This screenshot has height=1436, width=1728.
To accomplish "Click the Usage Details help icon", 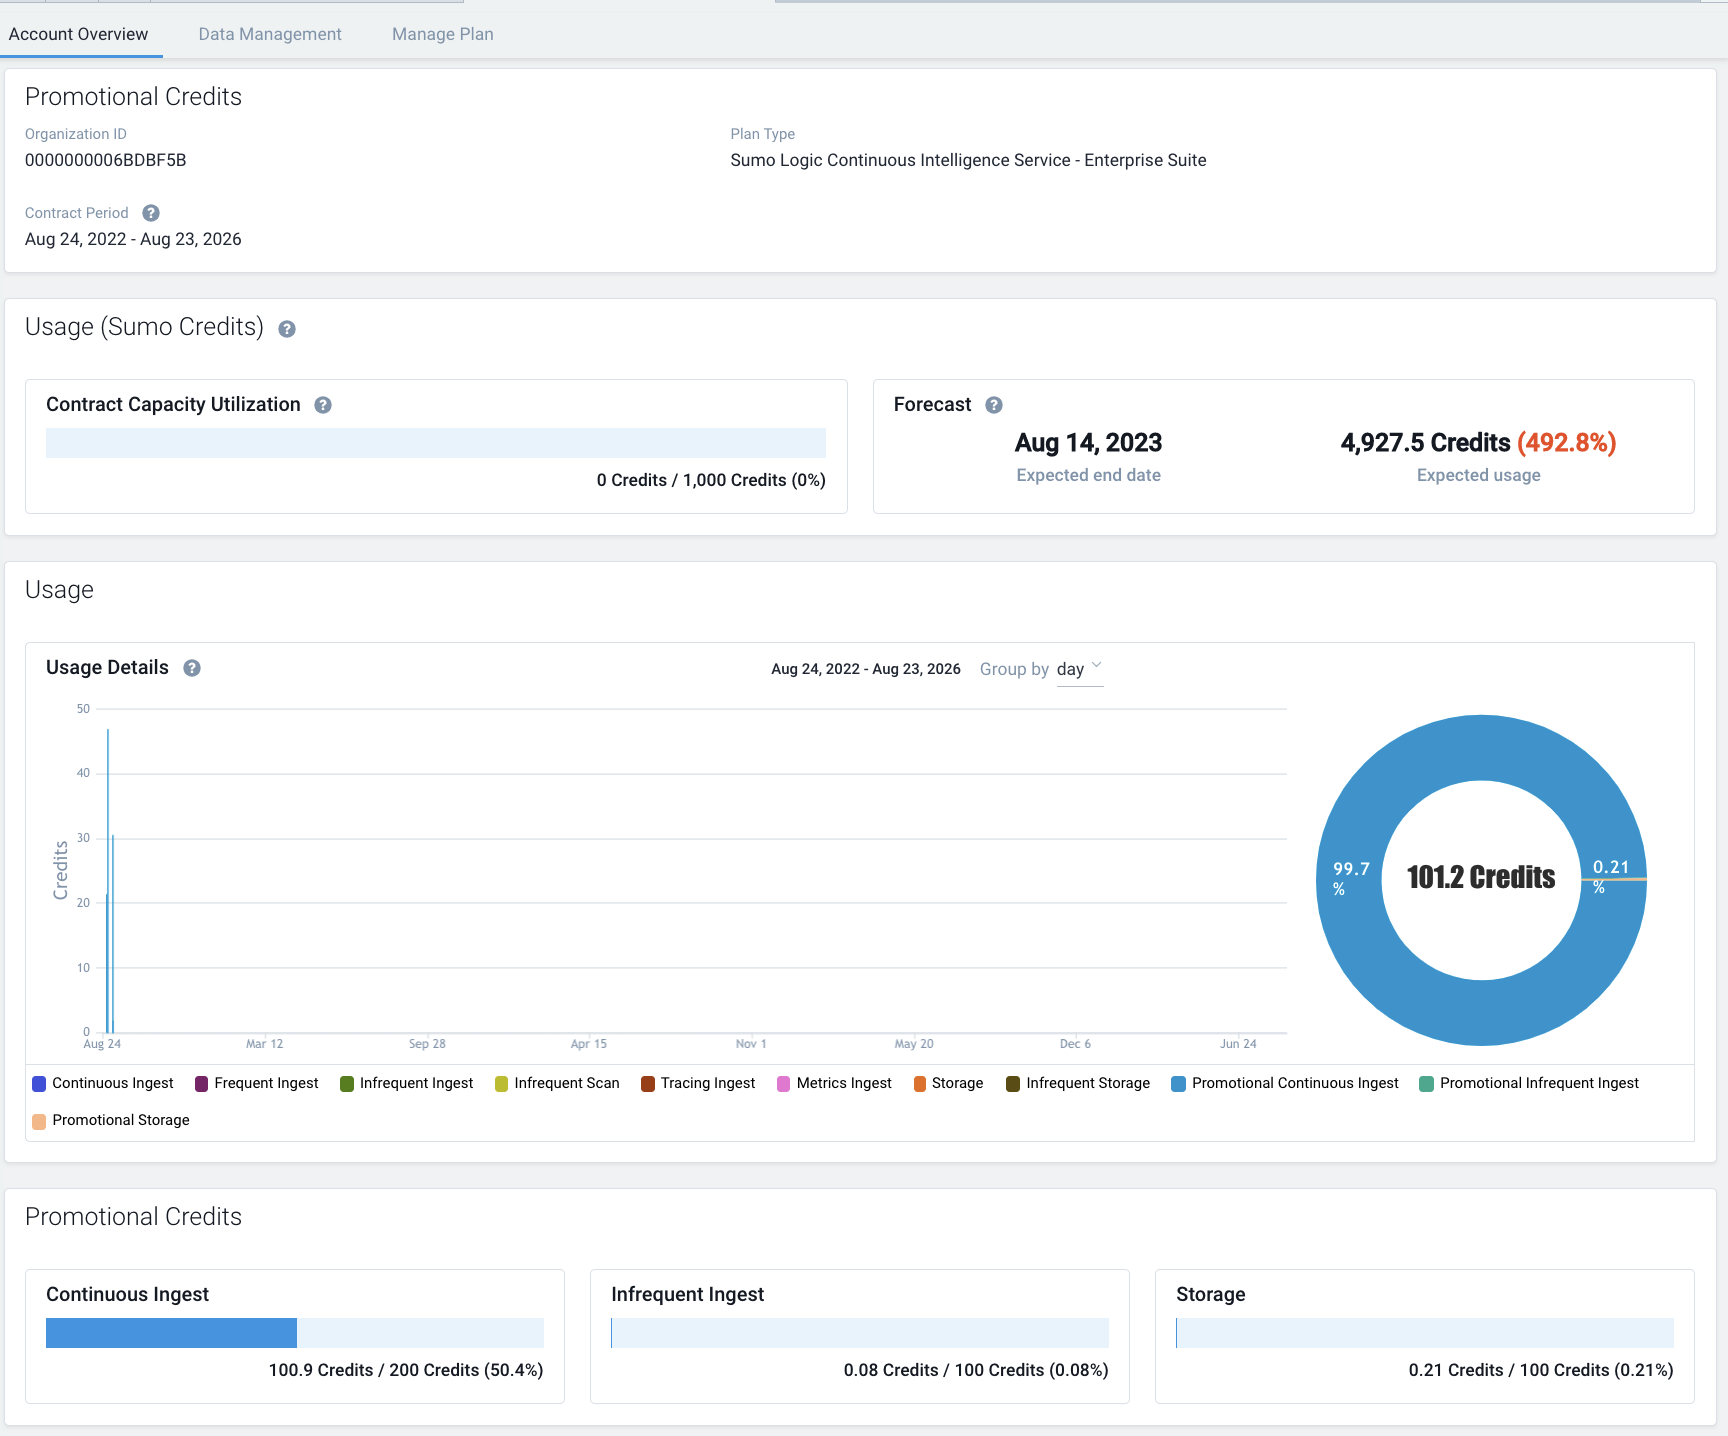I will pyautogui.click(x=192, y=668).
